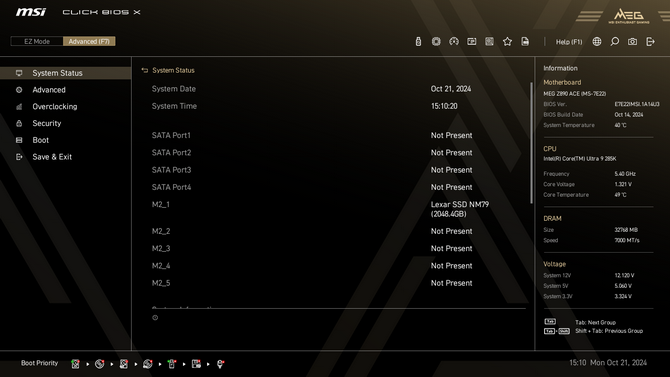Click the exit door icon in toolbar
Viewport: 670px width, 377px height.
pos(650,41)
